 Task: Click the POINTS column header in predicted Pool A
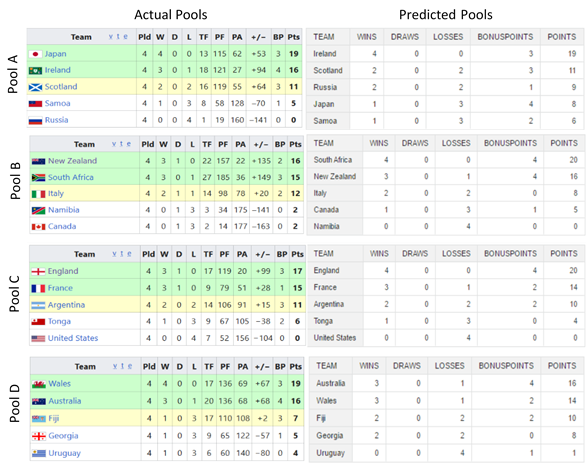[562, 37]
